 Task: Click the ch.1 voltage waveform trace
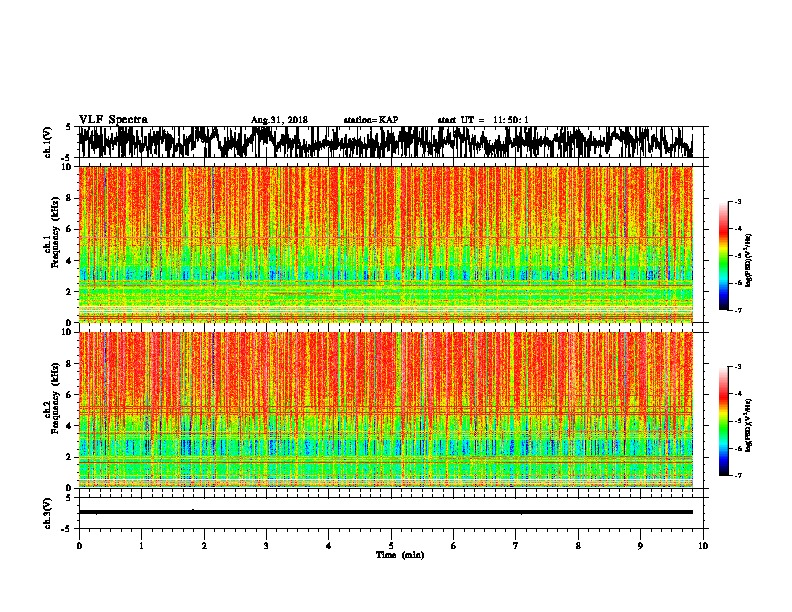coord(385,142)
